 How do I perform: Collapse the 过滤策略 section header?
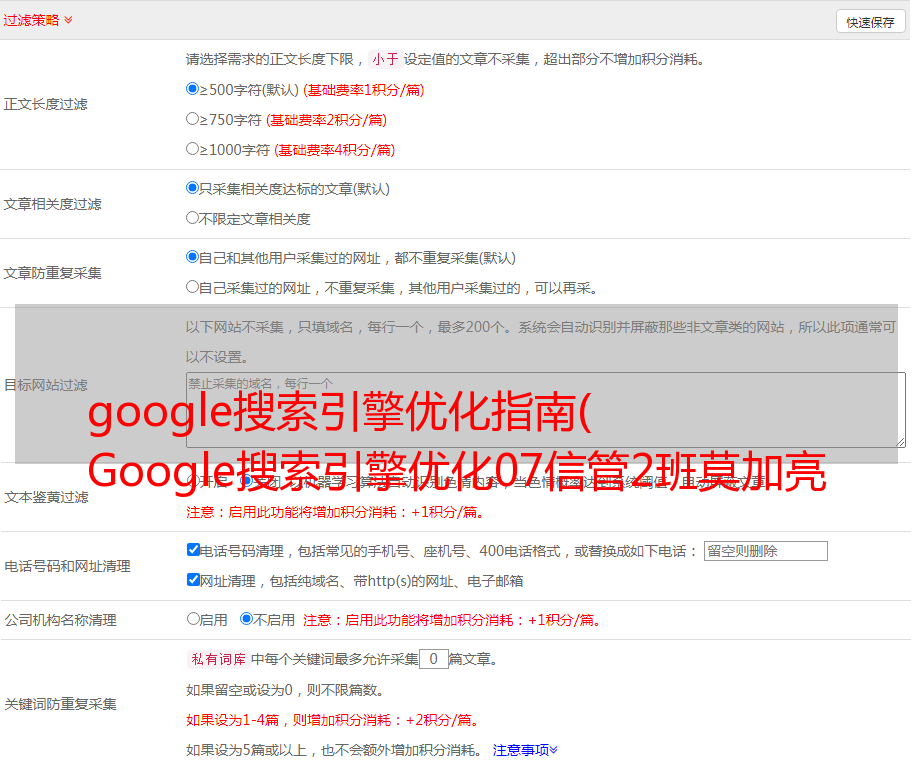(38, 20)
